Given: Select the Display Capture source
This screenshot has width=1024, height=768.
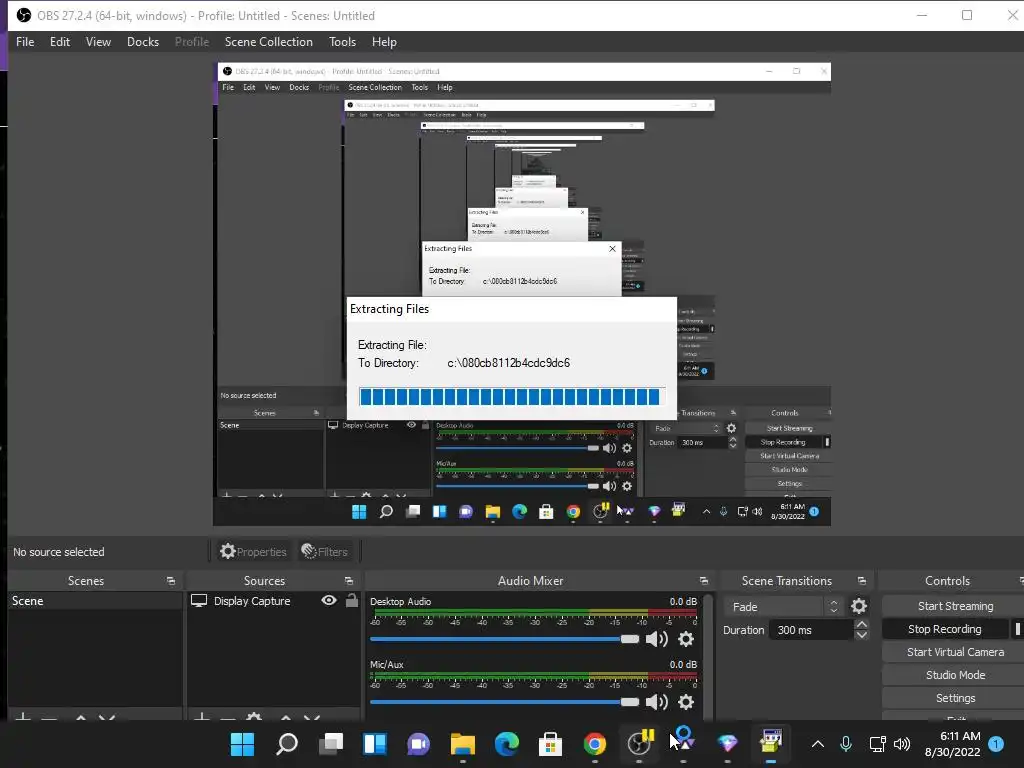Looking at the screenshot, I should (x=251, y=601).
